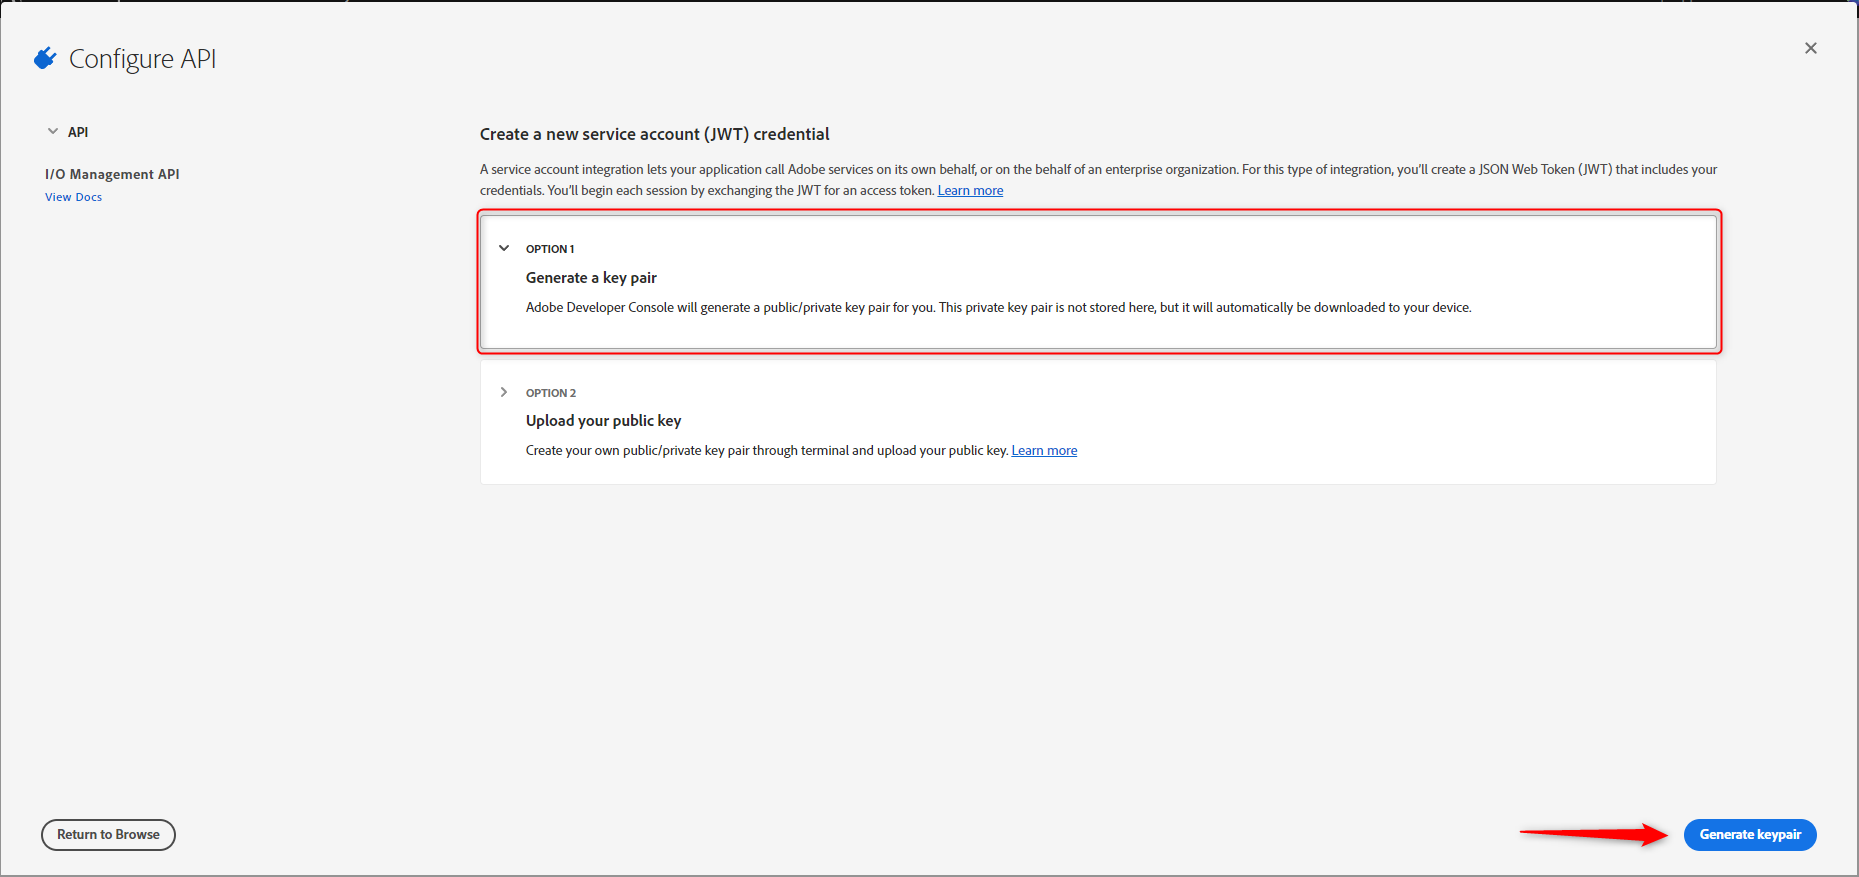Open Learn more link after access token
Image resolution: width=1859 pixels, height=877 pixels.
(970, 191)
